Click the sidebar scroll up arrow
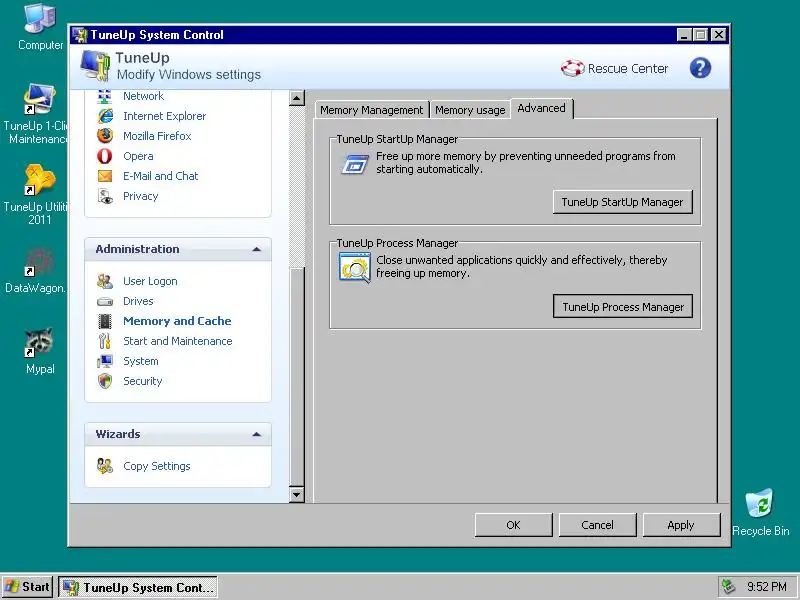Viewport: 800px width, 600px height. (x=297, y=98)
